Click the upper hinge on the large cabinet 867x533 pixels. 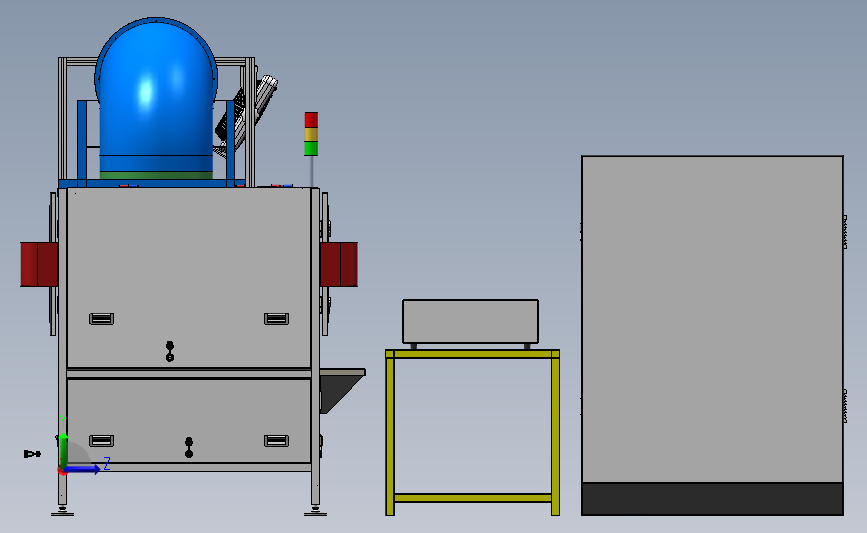[x=845, y=232]
